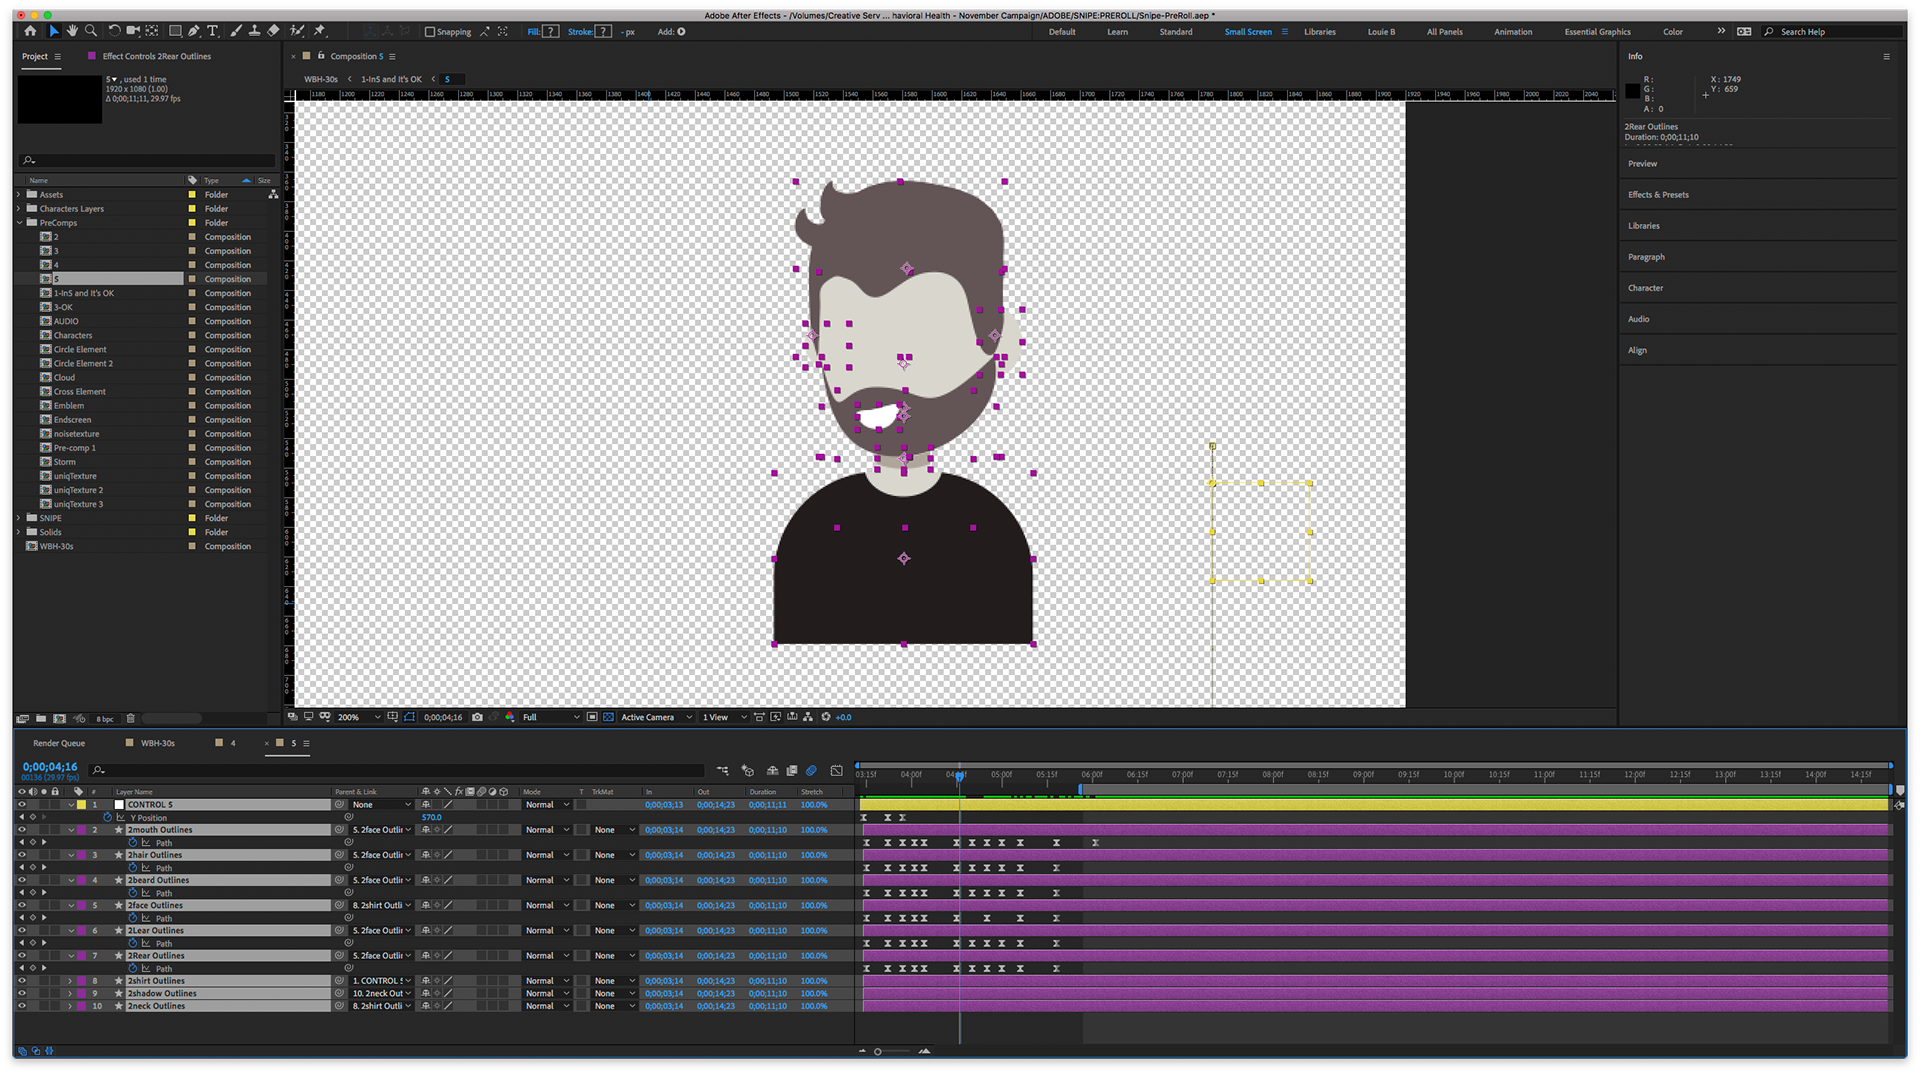Select the Pen tool
Image resolution: width=1920 pixels, height=1074 pixels.
point(194,31)
